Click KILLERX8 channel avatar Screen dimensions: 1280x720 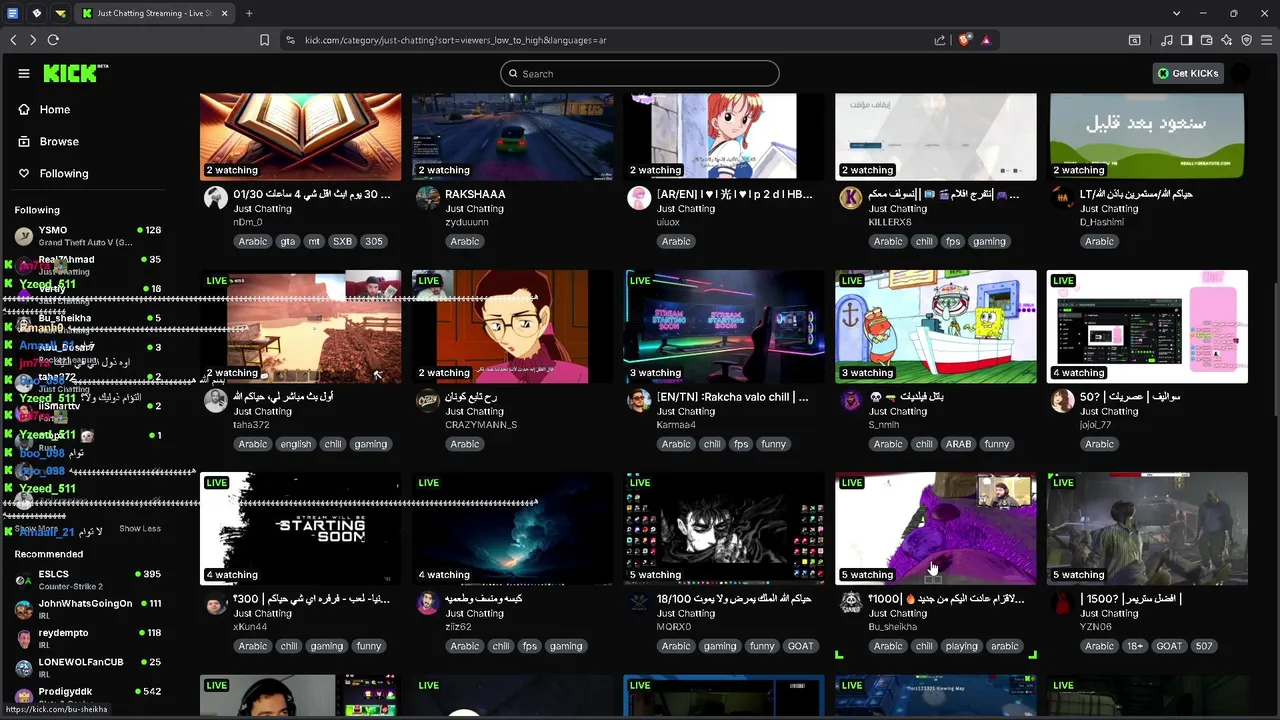tap(851, 197)
